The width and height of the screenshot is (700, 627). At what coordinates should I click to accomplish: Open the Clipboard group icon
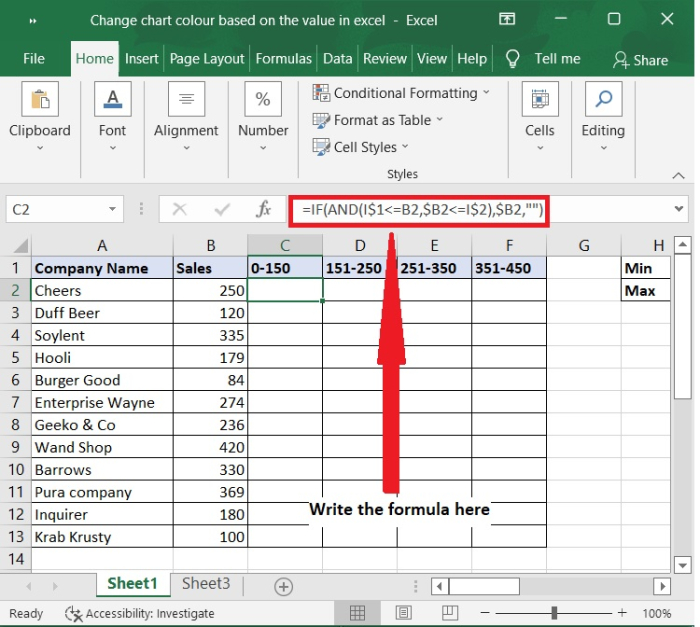pos(40,100)
